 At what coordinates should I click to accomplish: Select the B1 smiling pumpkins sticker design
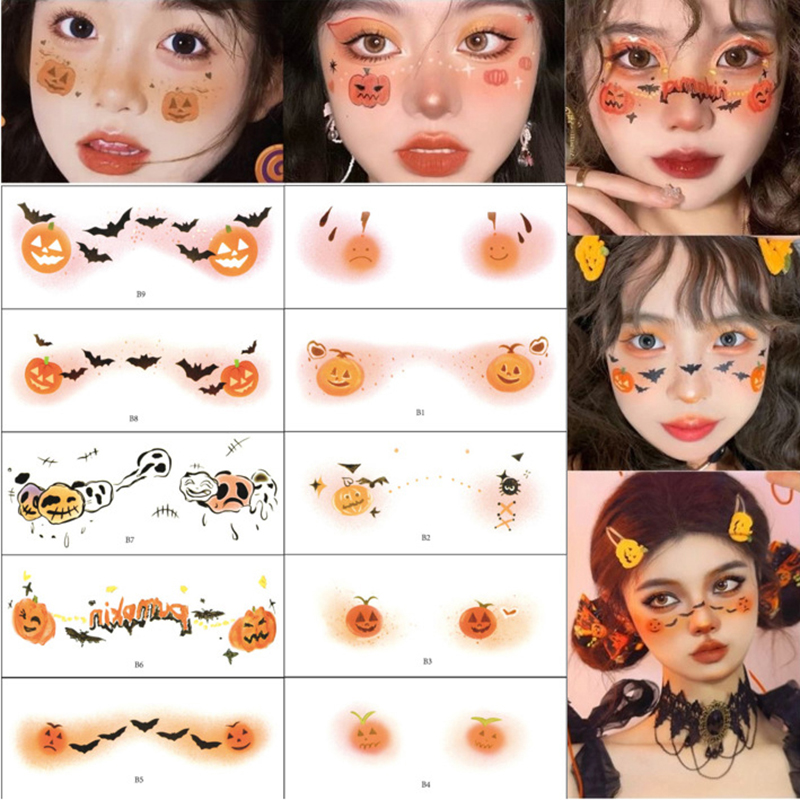pyautogui.click(x=425, y=370)
